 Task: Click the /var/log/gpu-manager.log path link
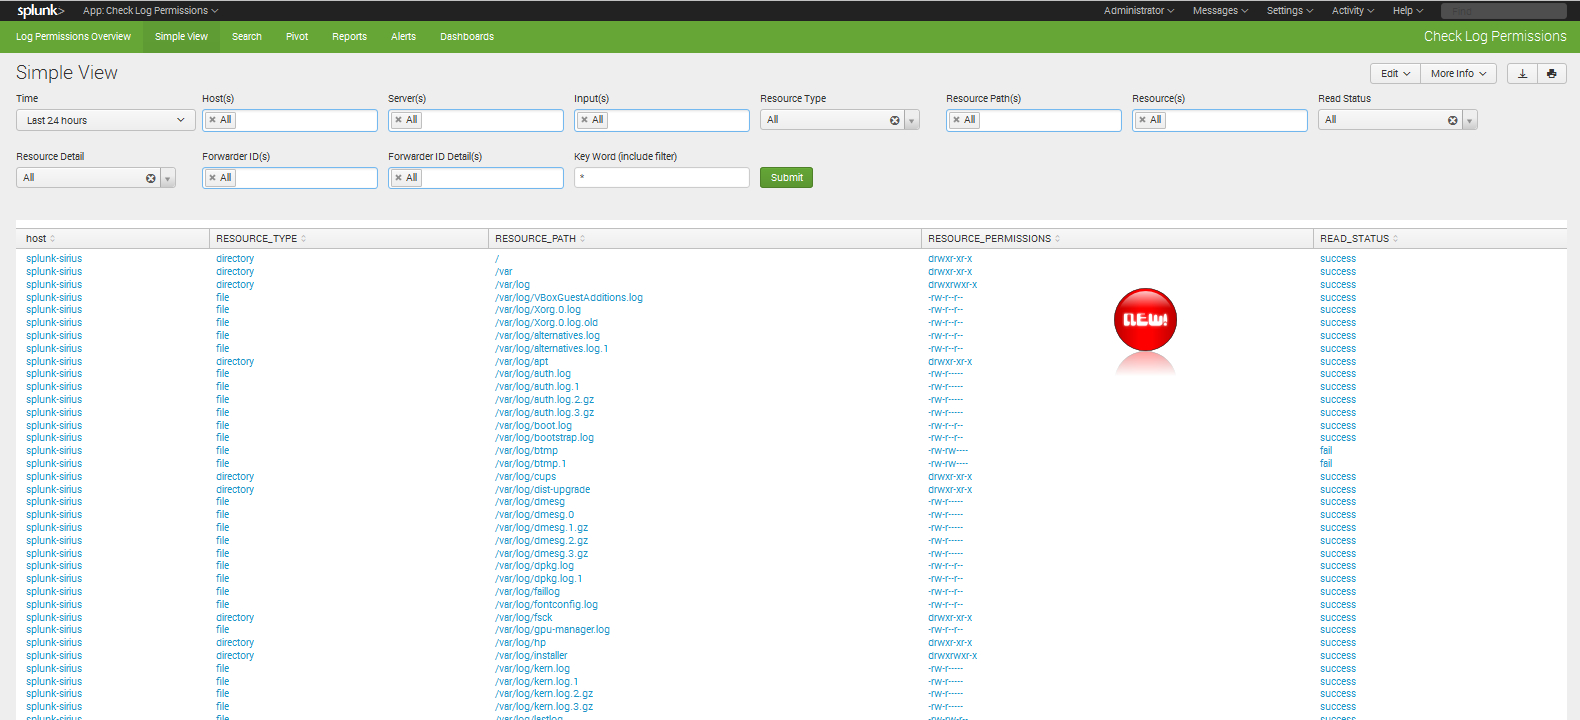coord(552,630)
